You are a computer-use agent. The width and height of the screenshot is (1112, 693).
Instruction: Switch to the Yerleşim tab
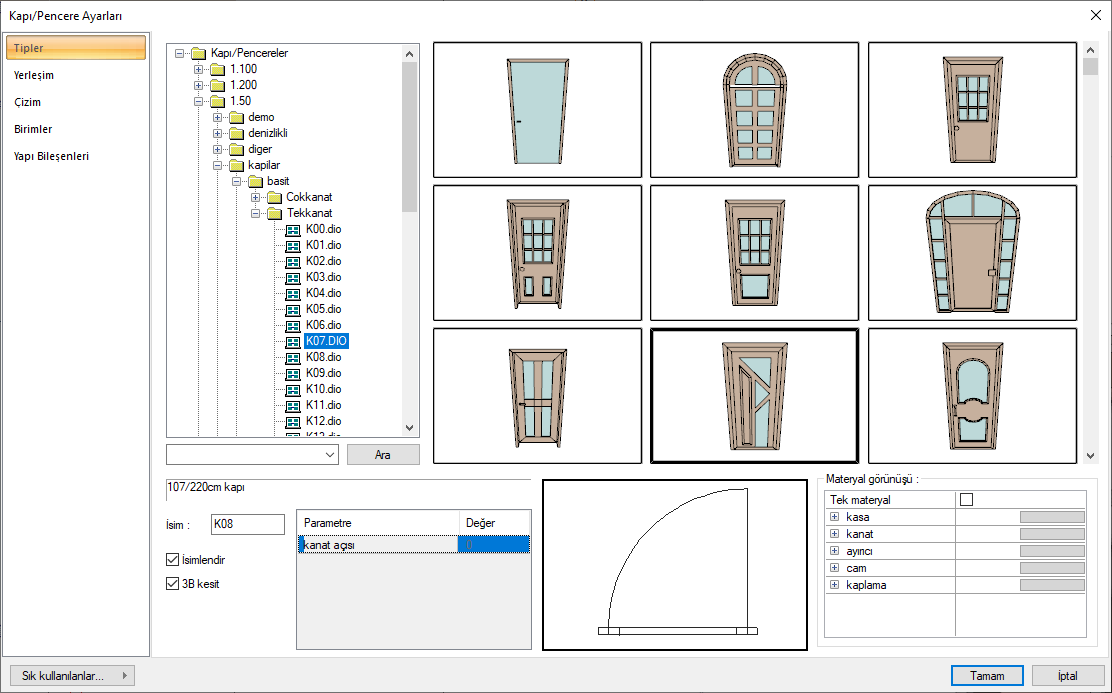[x=34, y=75]
